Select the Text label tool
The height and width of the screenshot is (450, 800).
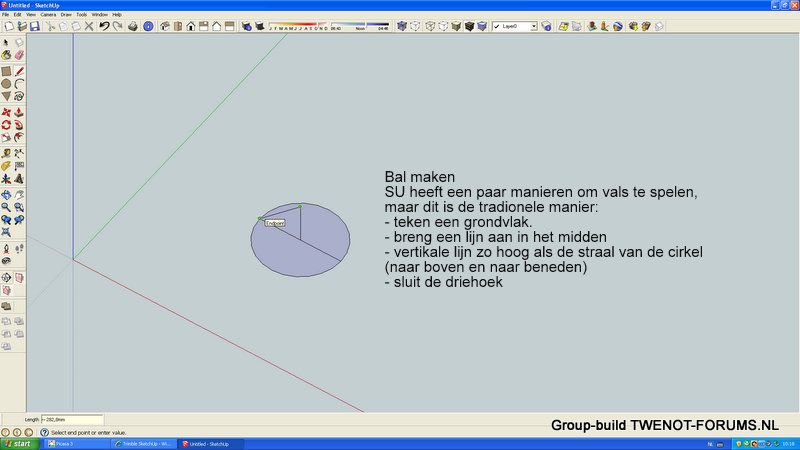click(x=19, y=166)
